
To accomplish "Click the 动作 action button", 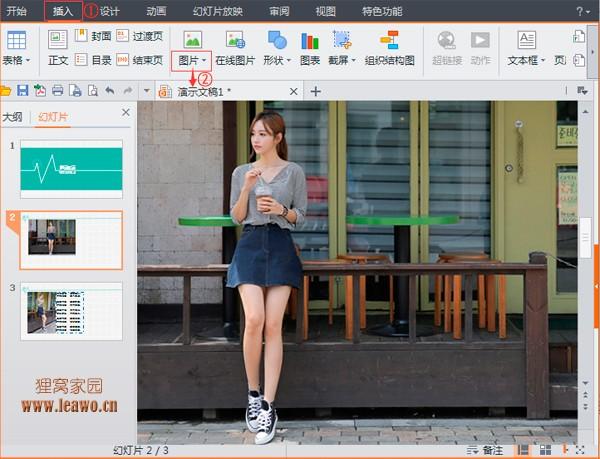I will coord(480,48).
